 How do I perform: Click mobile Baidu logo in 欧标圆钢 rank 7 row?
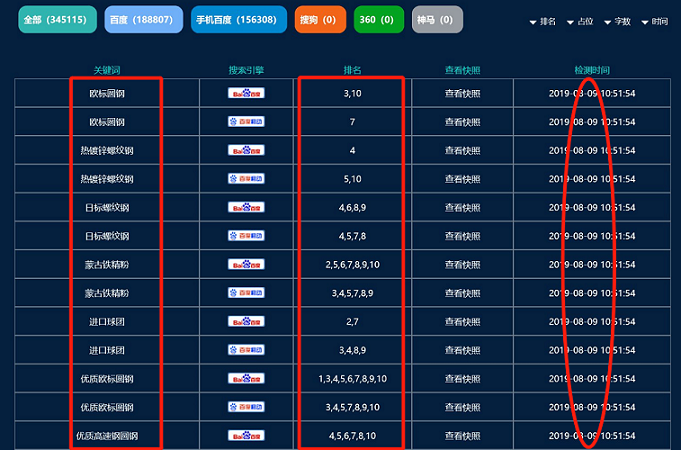(246, 122)
